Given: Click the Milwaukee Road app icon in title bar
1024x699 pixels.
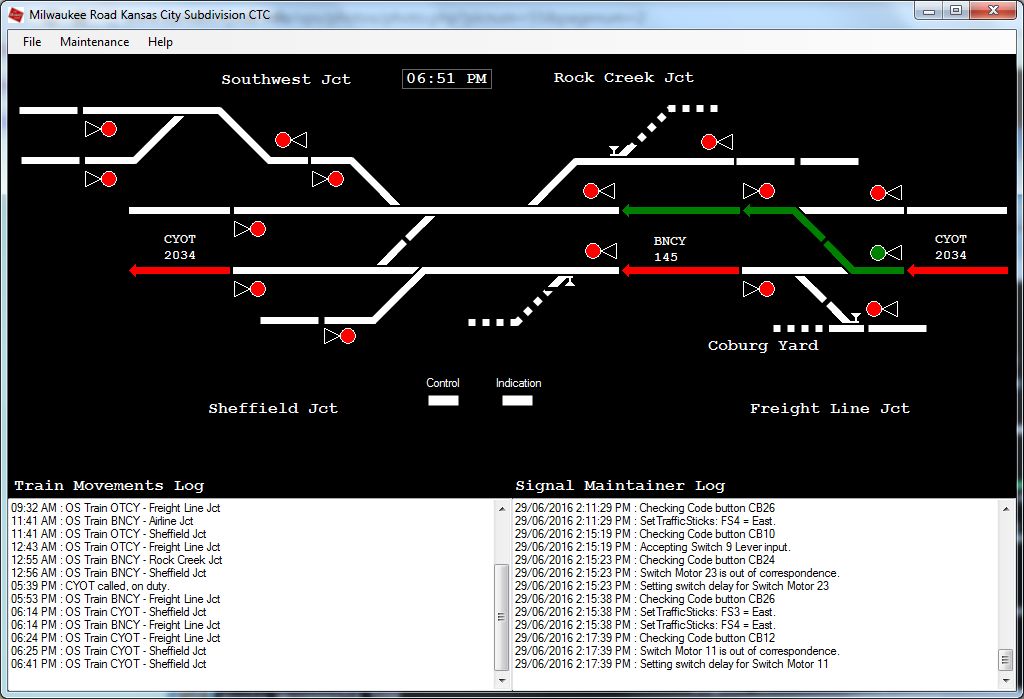Looking at the screenshot, I should tap(16, 14).
